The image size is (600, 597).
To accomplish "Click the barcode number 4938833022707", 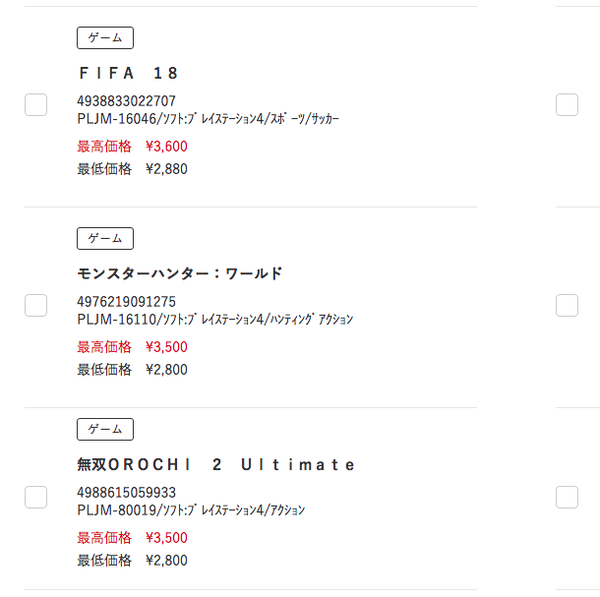I will click(x=126, y=101).
